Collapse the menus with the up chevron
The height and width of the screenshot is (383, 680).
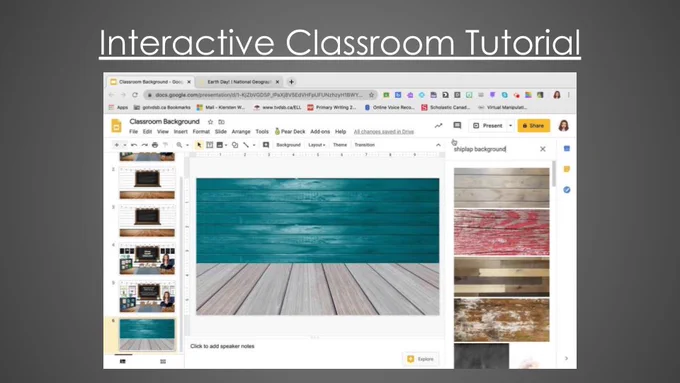point(438,145)
